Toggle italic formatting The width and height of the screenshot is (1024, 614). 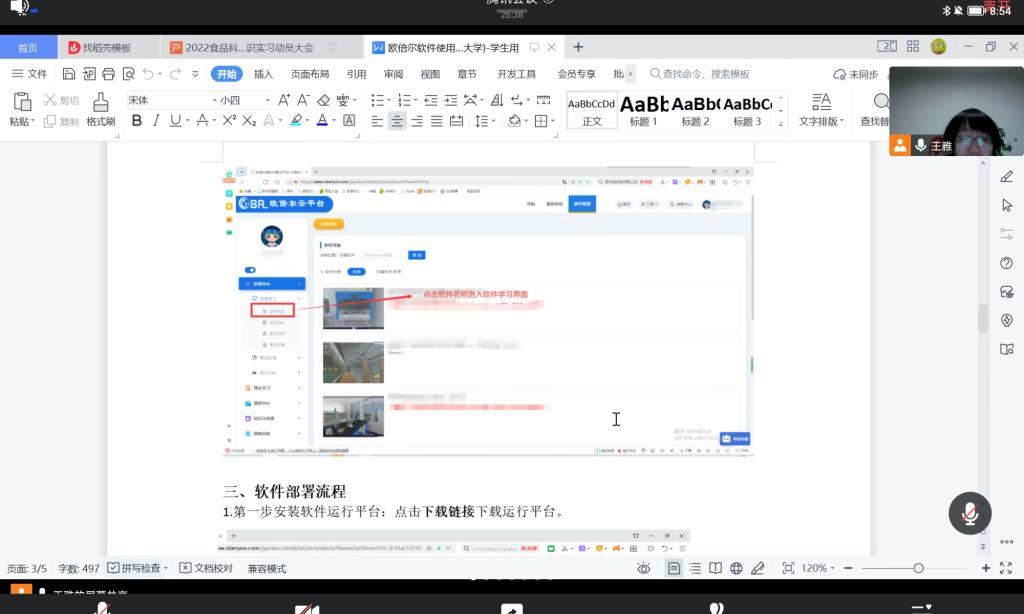(156, 121)
